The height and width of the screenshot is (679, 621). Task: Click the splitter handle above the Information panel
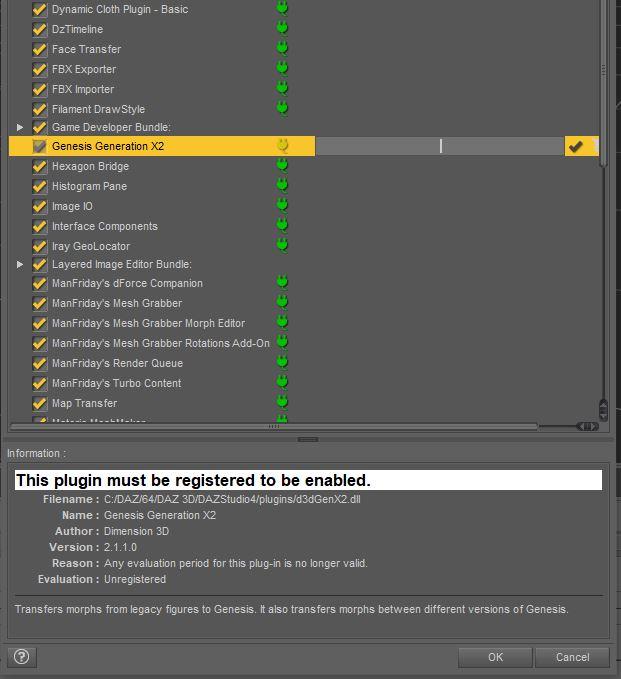click(308, 440)
